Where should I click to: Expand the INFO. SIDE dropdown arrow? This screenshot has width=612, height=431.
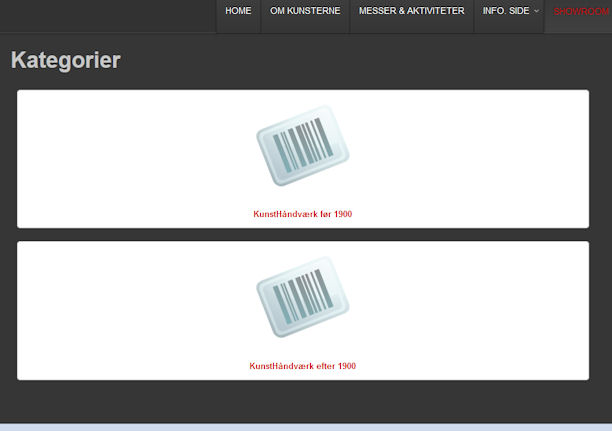536,11
